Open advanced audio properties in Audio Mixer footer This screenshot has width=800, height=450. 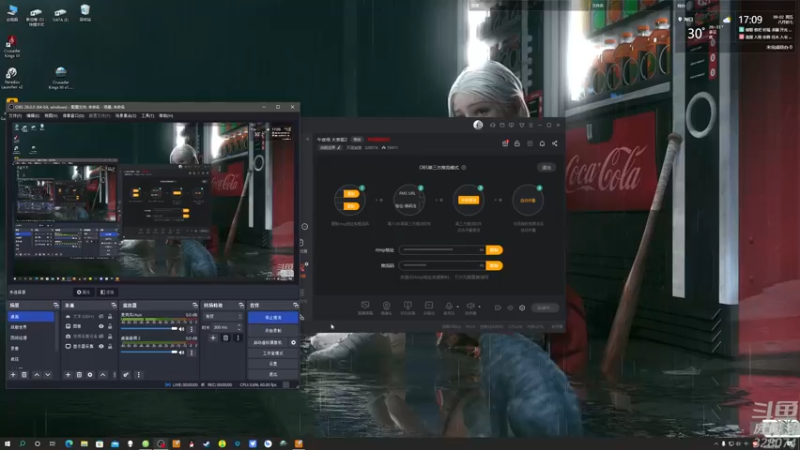pos(126,374)
